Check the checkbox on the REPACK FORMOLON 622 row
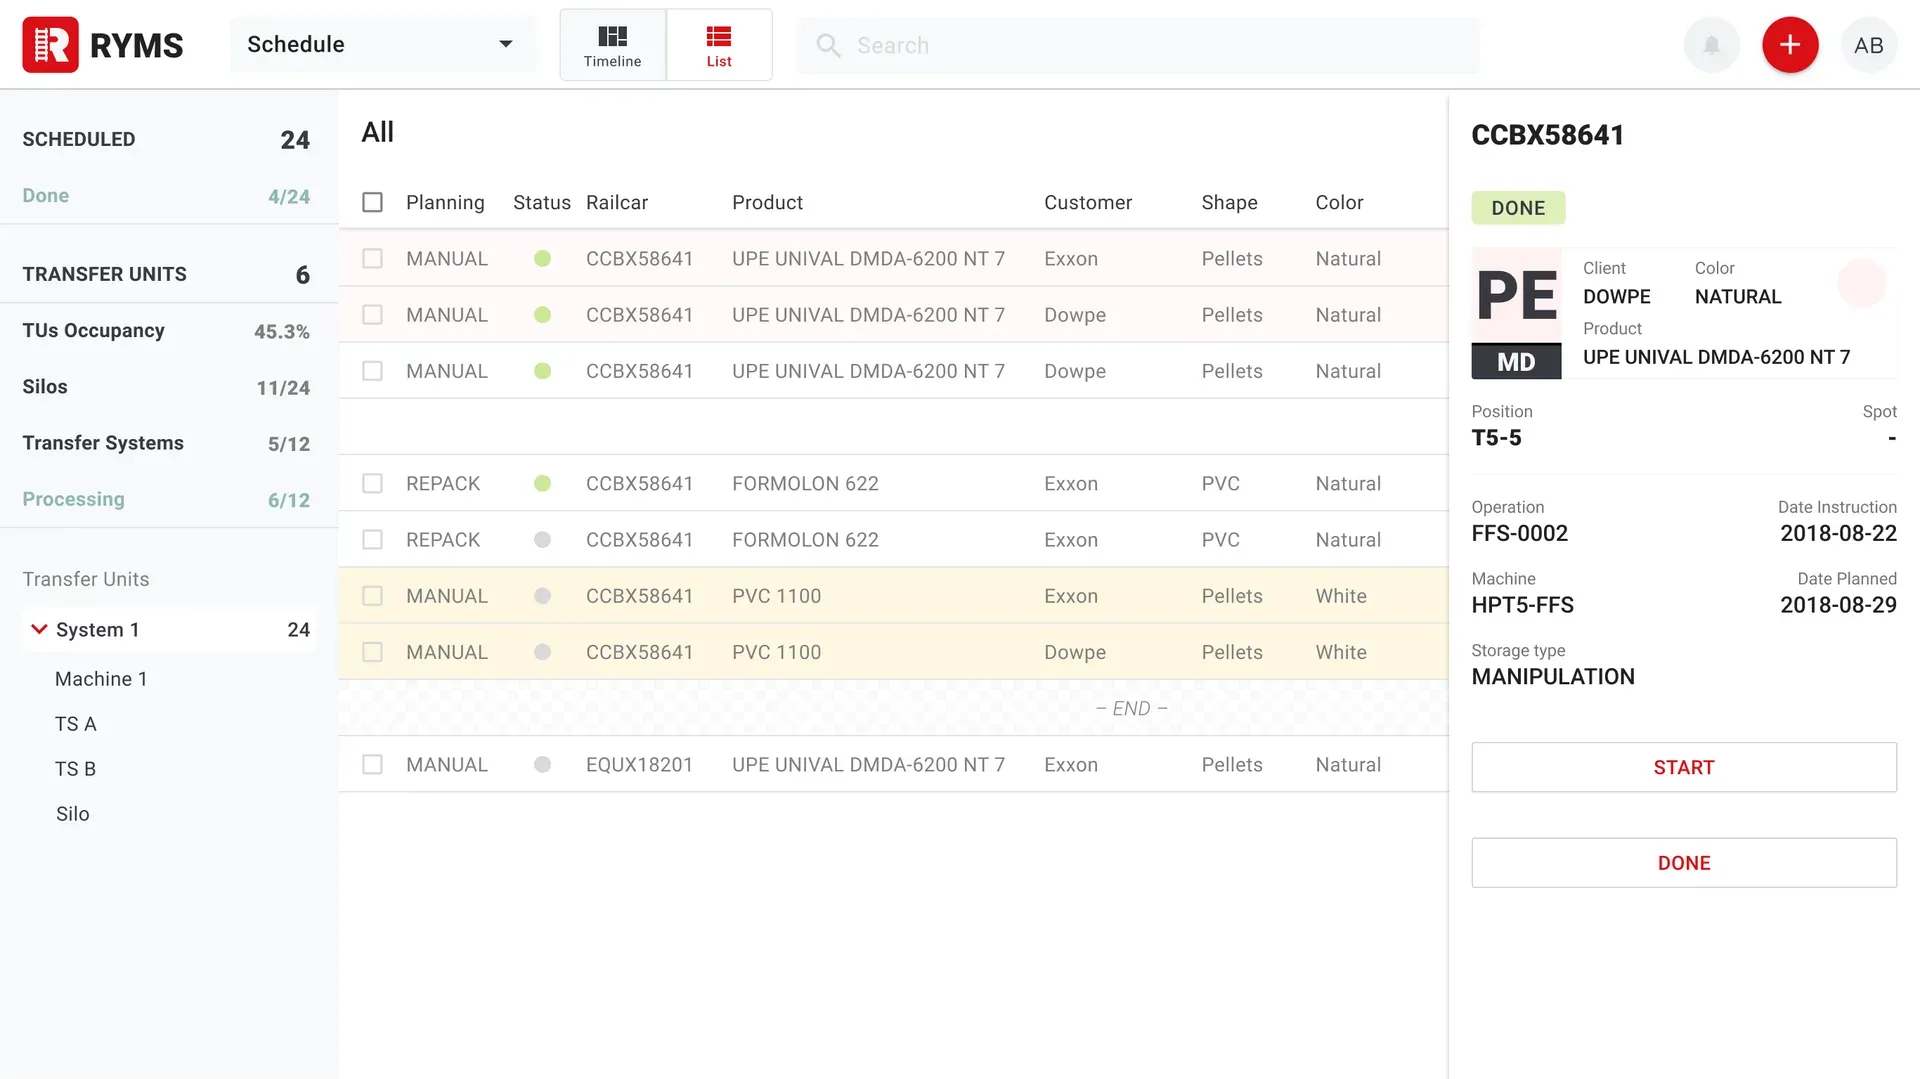 coord(372,483)
